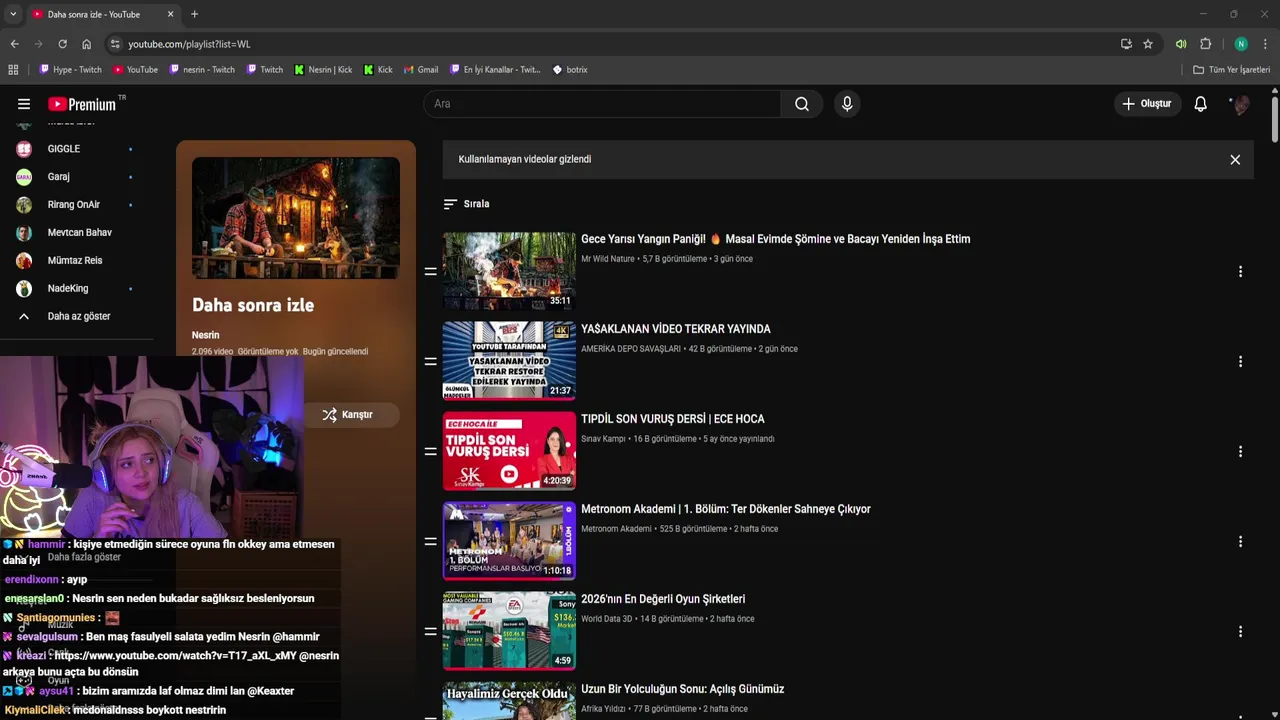Image resolution: width=1280 pixels, height=720 pixels.
Task: Close the Daha sonra izle tab
Action: (170, 14)
